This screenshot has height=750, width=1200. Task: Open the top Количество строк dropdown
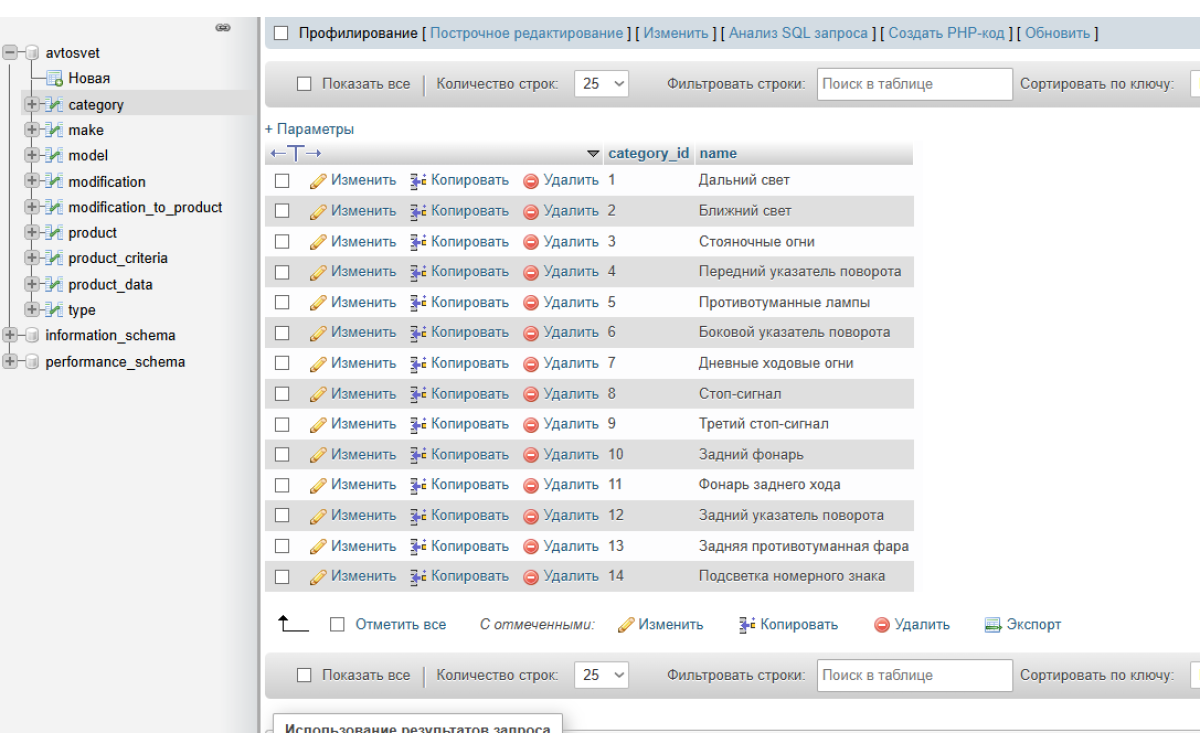[x=602, y=85]
